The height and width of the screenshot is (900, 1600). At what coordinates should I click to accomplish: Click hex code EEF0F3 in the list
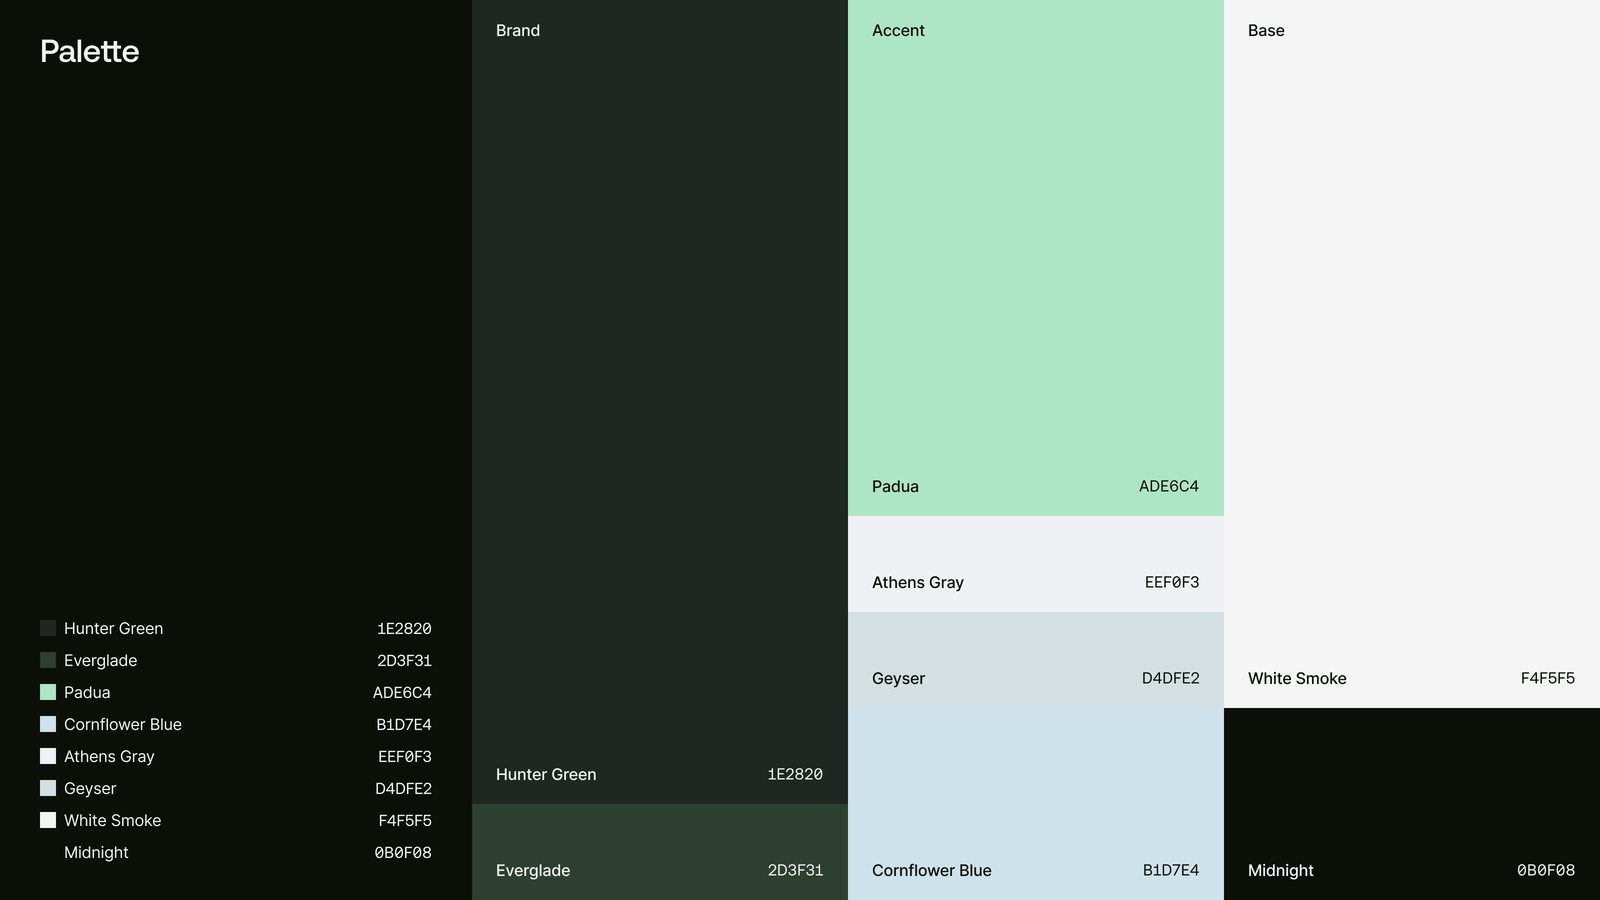point(405,756)
